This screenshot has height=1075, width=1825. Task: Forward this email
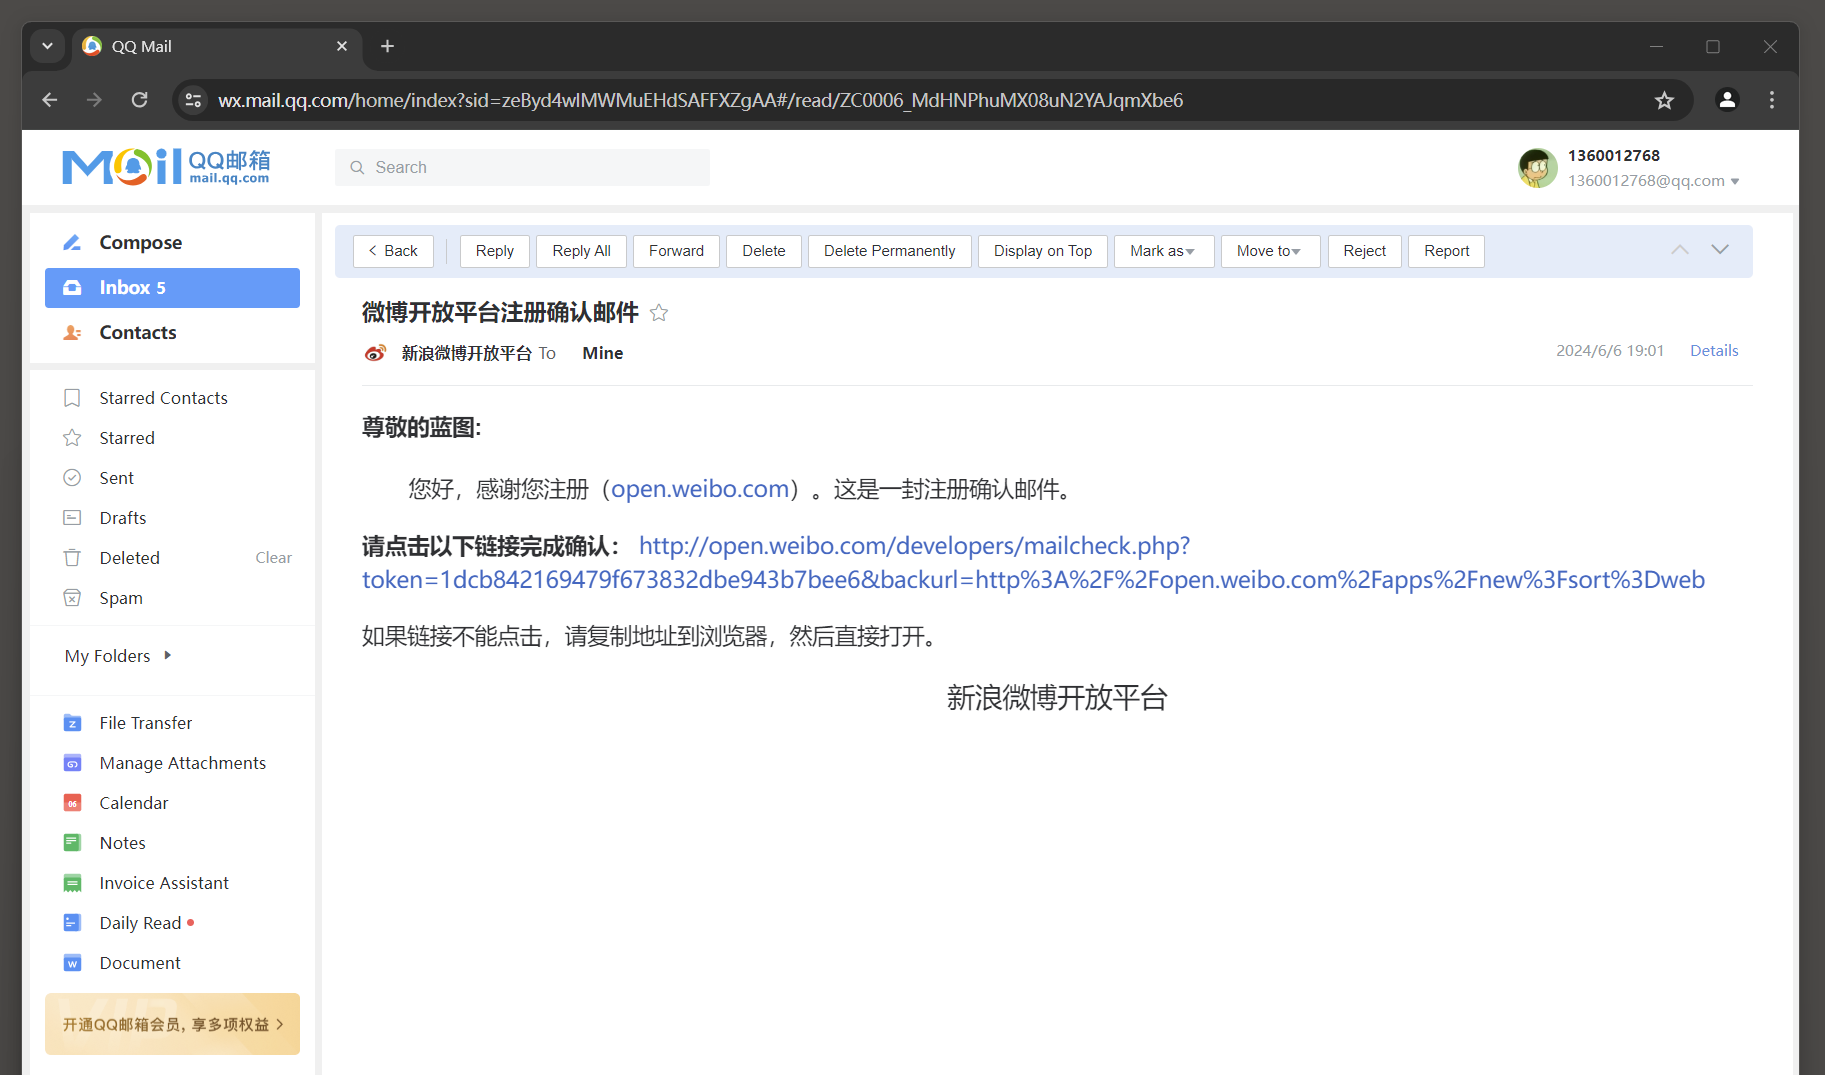676,251
